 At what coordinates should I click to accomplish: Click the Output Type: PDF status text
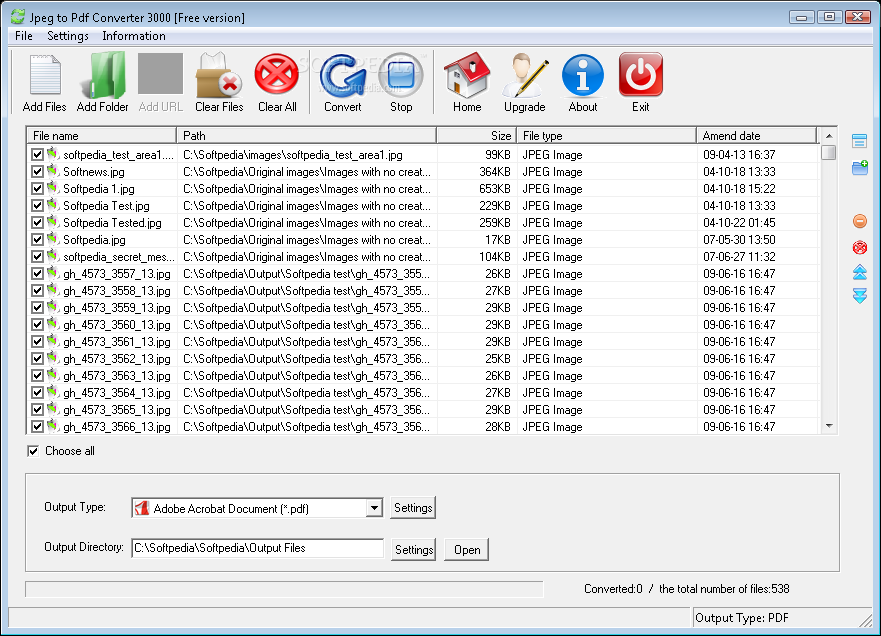click(x=742, y=618)
